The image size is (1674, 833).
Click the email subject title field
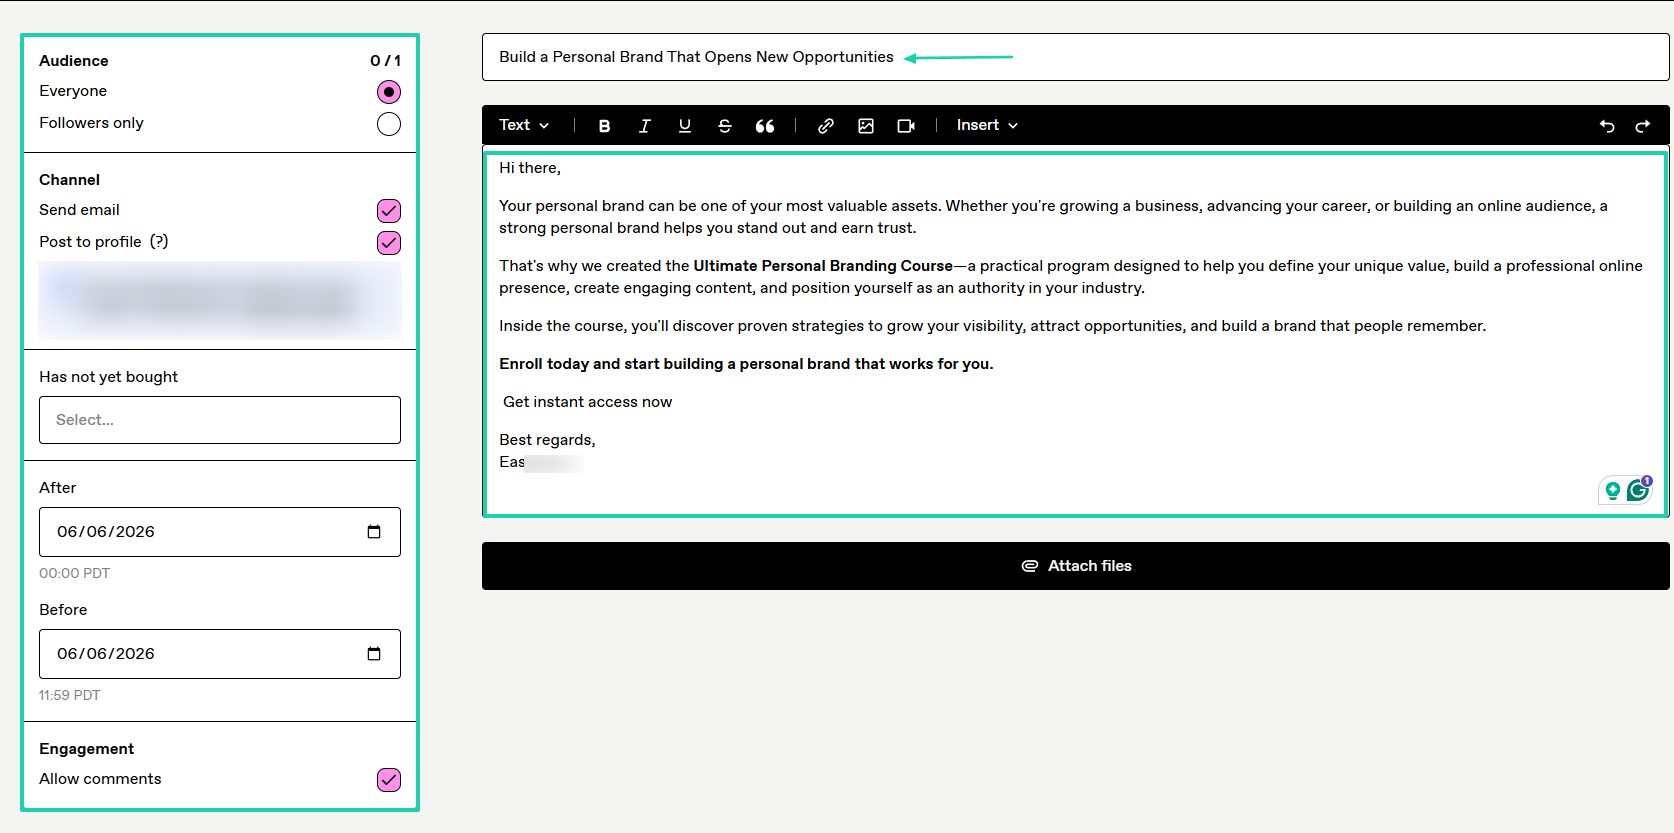pos(1076,57)
